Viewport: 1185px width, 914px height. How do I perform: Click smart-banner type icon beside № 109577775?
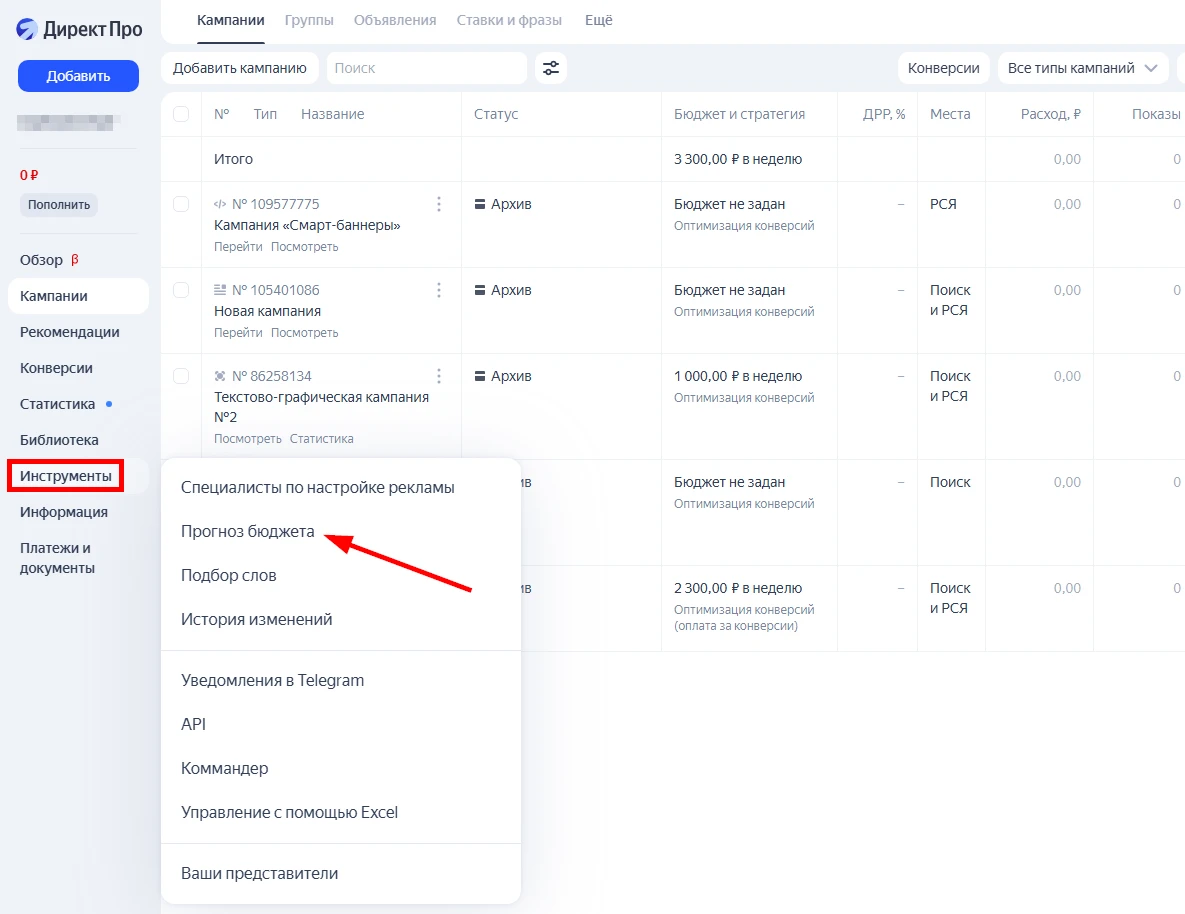pyautogui.click(x=220, y=204)
